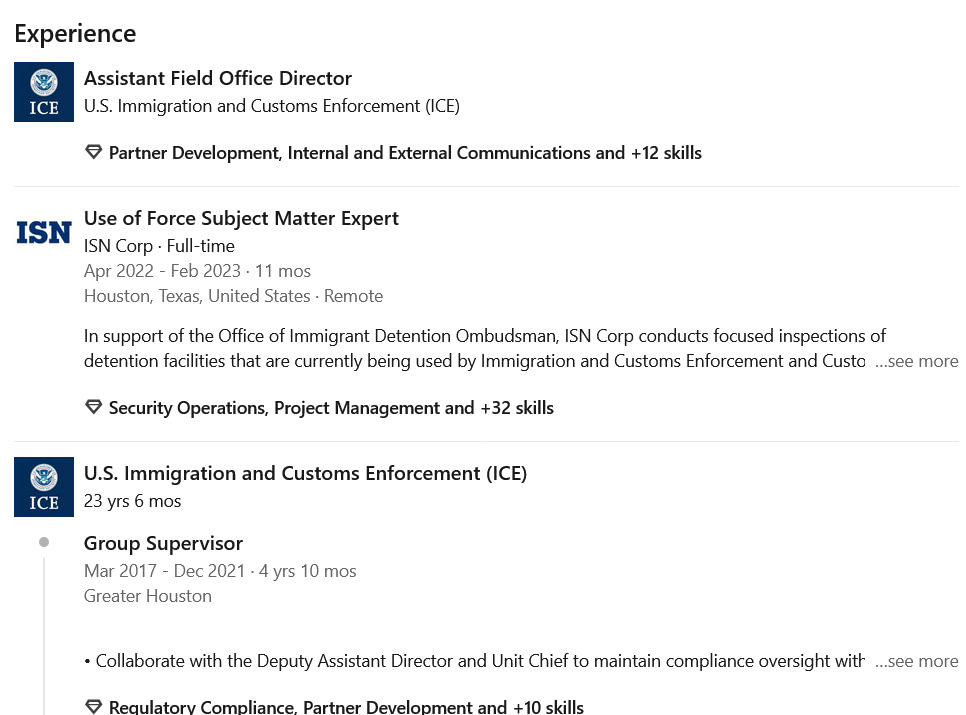Select the Group Supervisor position title

163,543
